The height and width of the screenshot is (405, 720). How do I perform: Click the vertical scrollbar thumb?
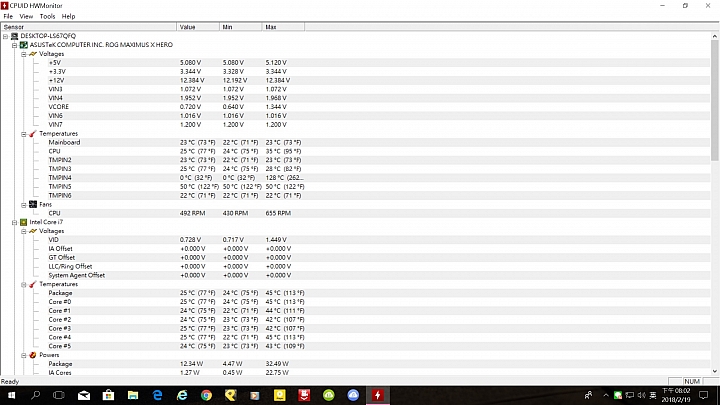point(714,100)
